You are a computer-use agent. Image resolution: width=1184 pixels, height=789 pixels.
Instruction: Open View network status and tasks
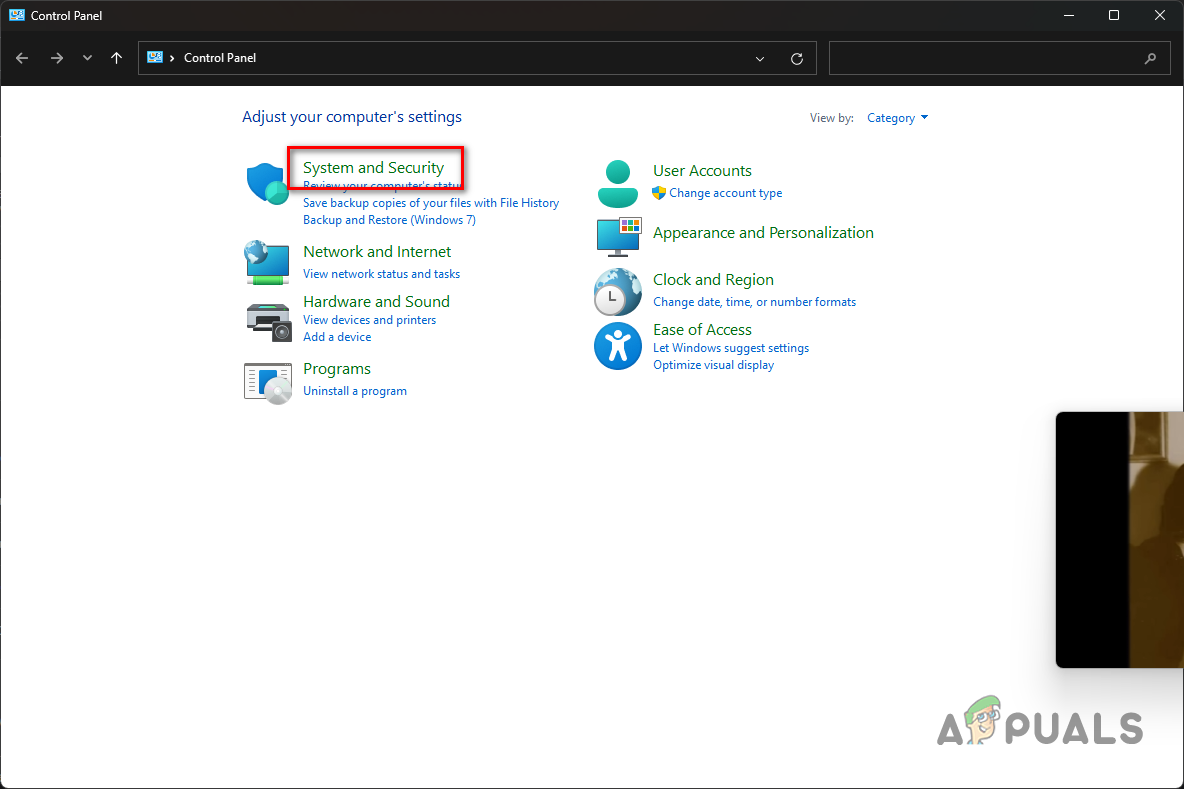(381, 273)
